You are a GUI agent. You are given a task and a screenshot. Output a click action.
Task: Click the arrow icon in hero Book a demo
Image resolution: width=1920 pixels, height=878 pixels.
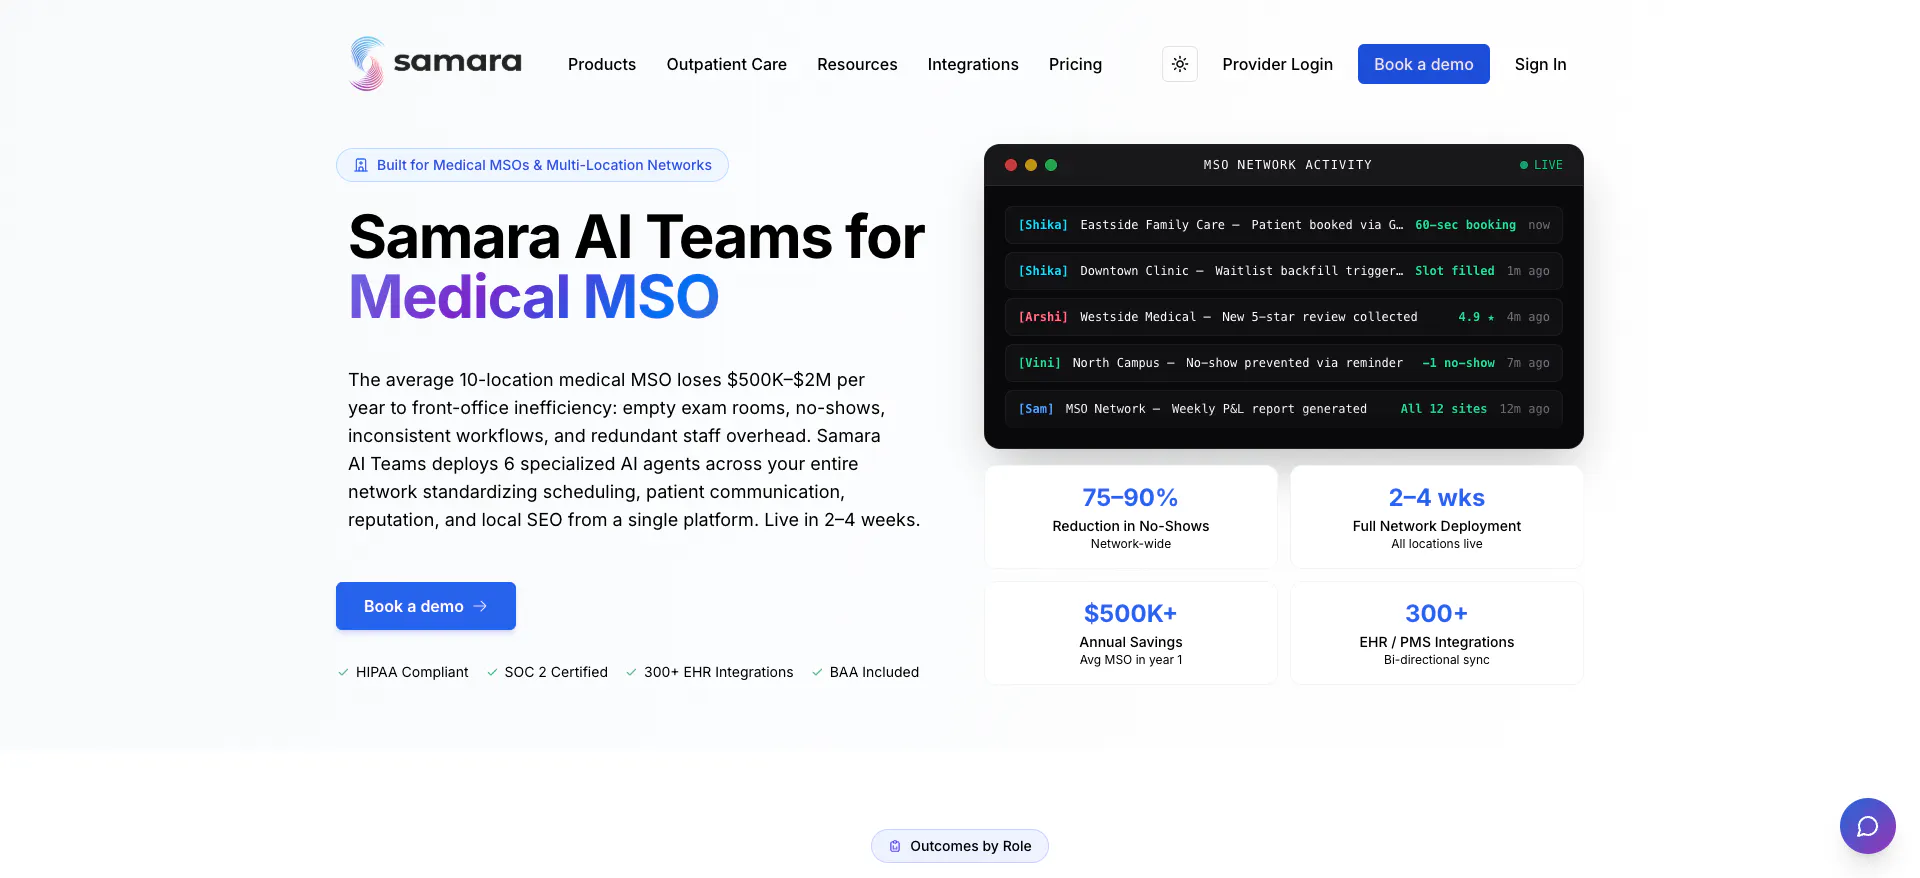coord(480,606)
